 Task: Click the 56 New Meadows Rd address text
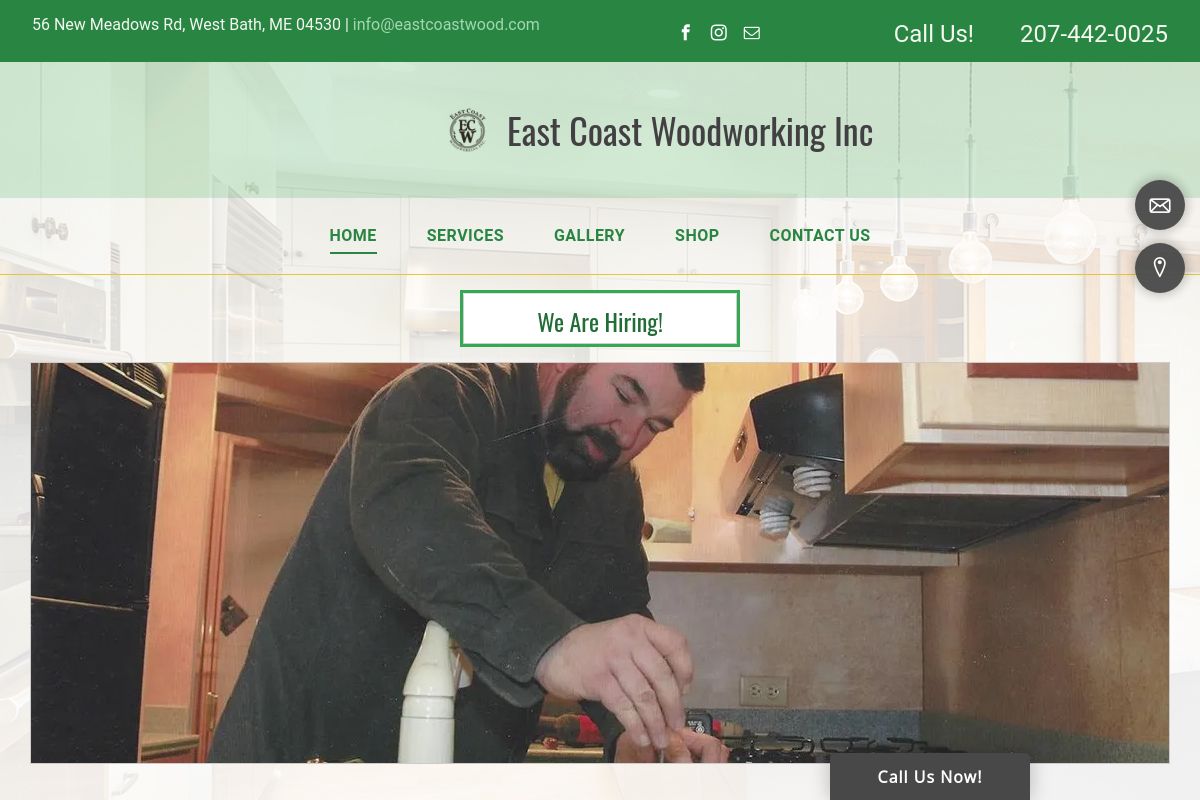(187, 24)
